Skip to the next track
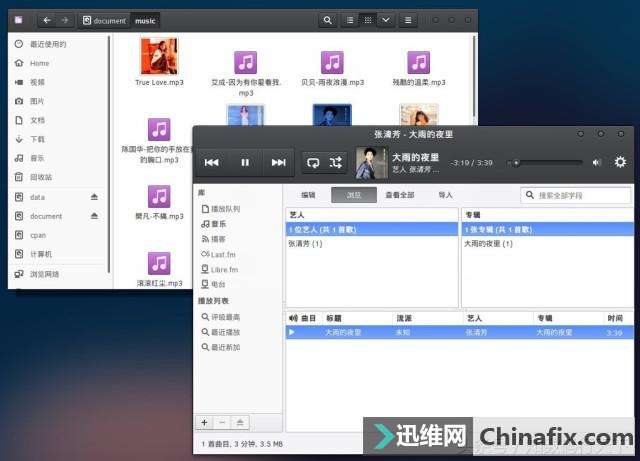640x461 pixels. point(278,162)
